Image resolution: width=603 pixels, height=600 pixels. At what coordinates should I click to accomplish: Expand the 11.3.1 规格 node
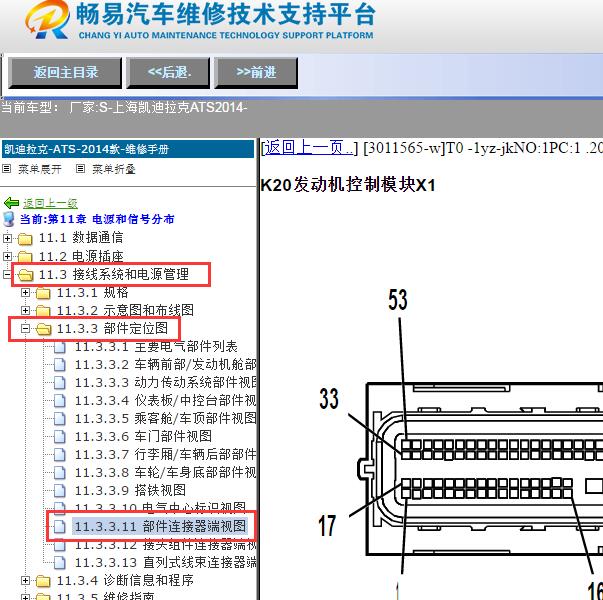pos(25,293)
